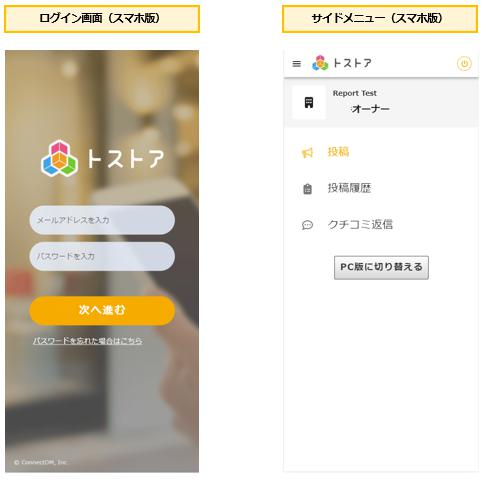Click the clipboard icon beside 投稿履歴

click(307, 189)
